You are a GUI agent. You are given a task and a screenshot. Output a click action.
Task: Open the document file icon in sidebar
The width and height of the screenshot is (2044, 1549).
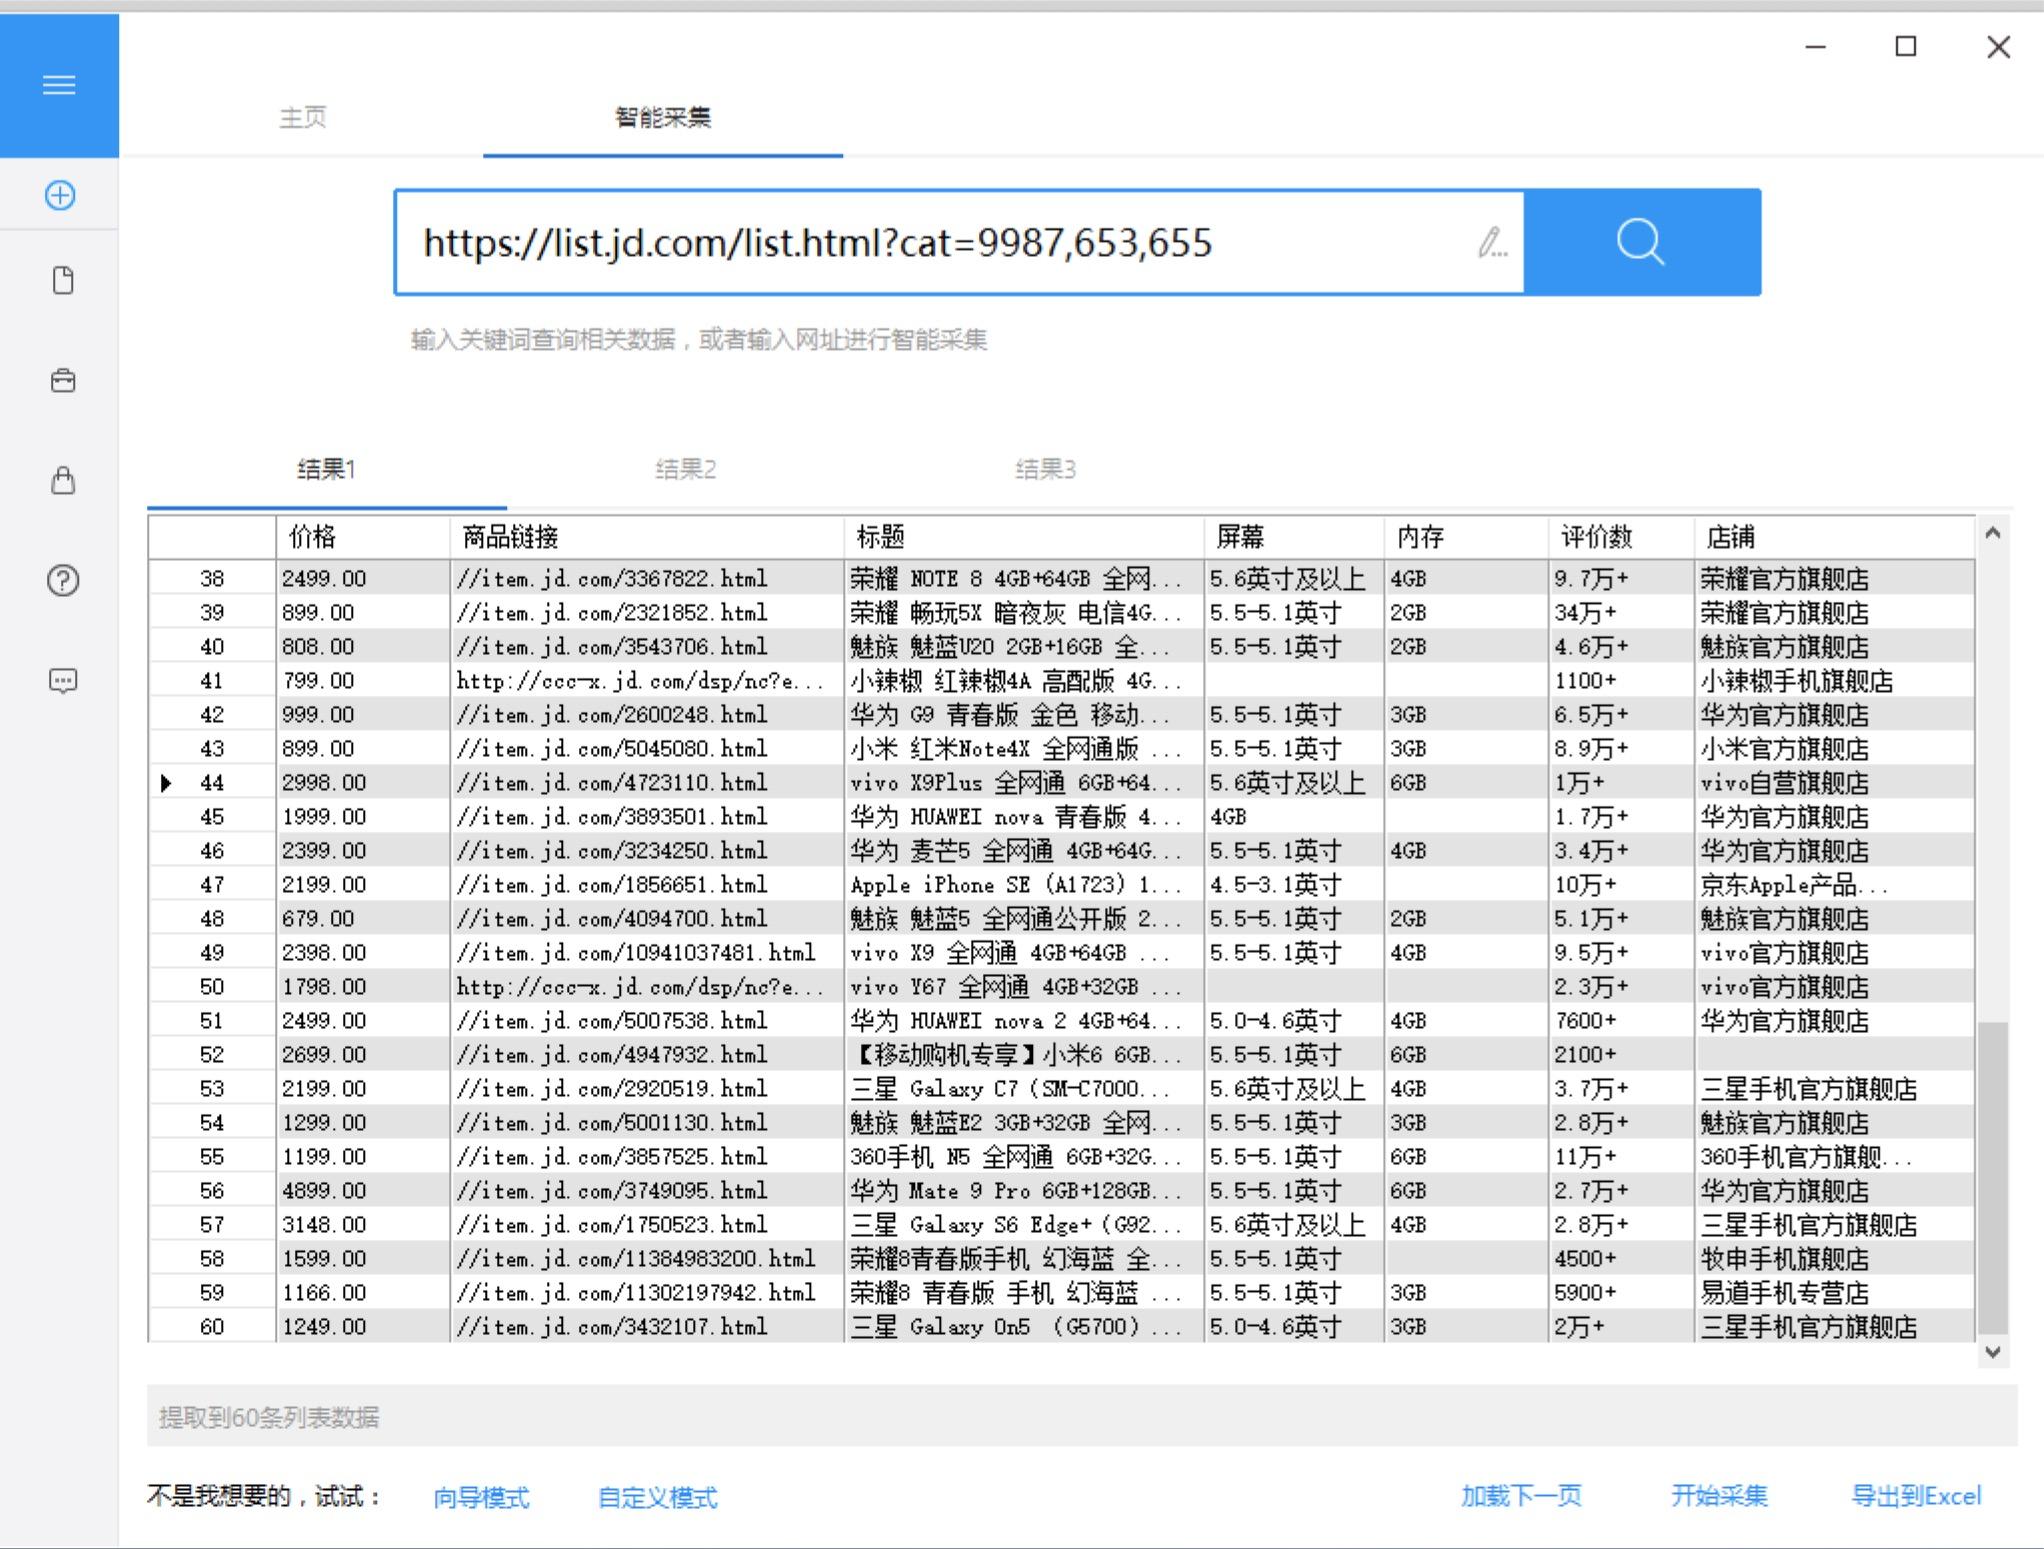click(63, 281)
